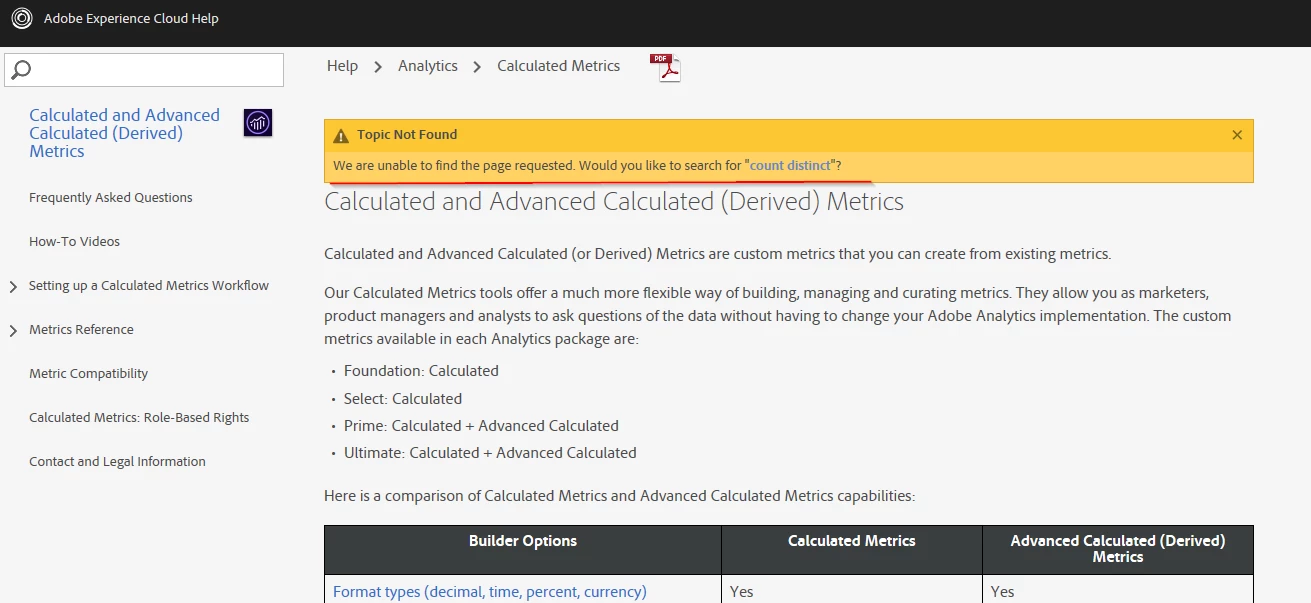This screenshot has height=603, width=1311.
Task: Dismiss the Topic Not Found alert
Action: 1237,135
